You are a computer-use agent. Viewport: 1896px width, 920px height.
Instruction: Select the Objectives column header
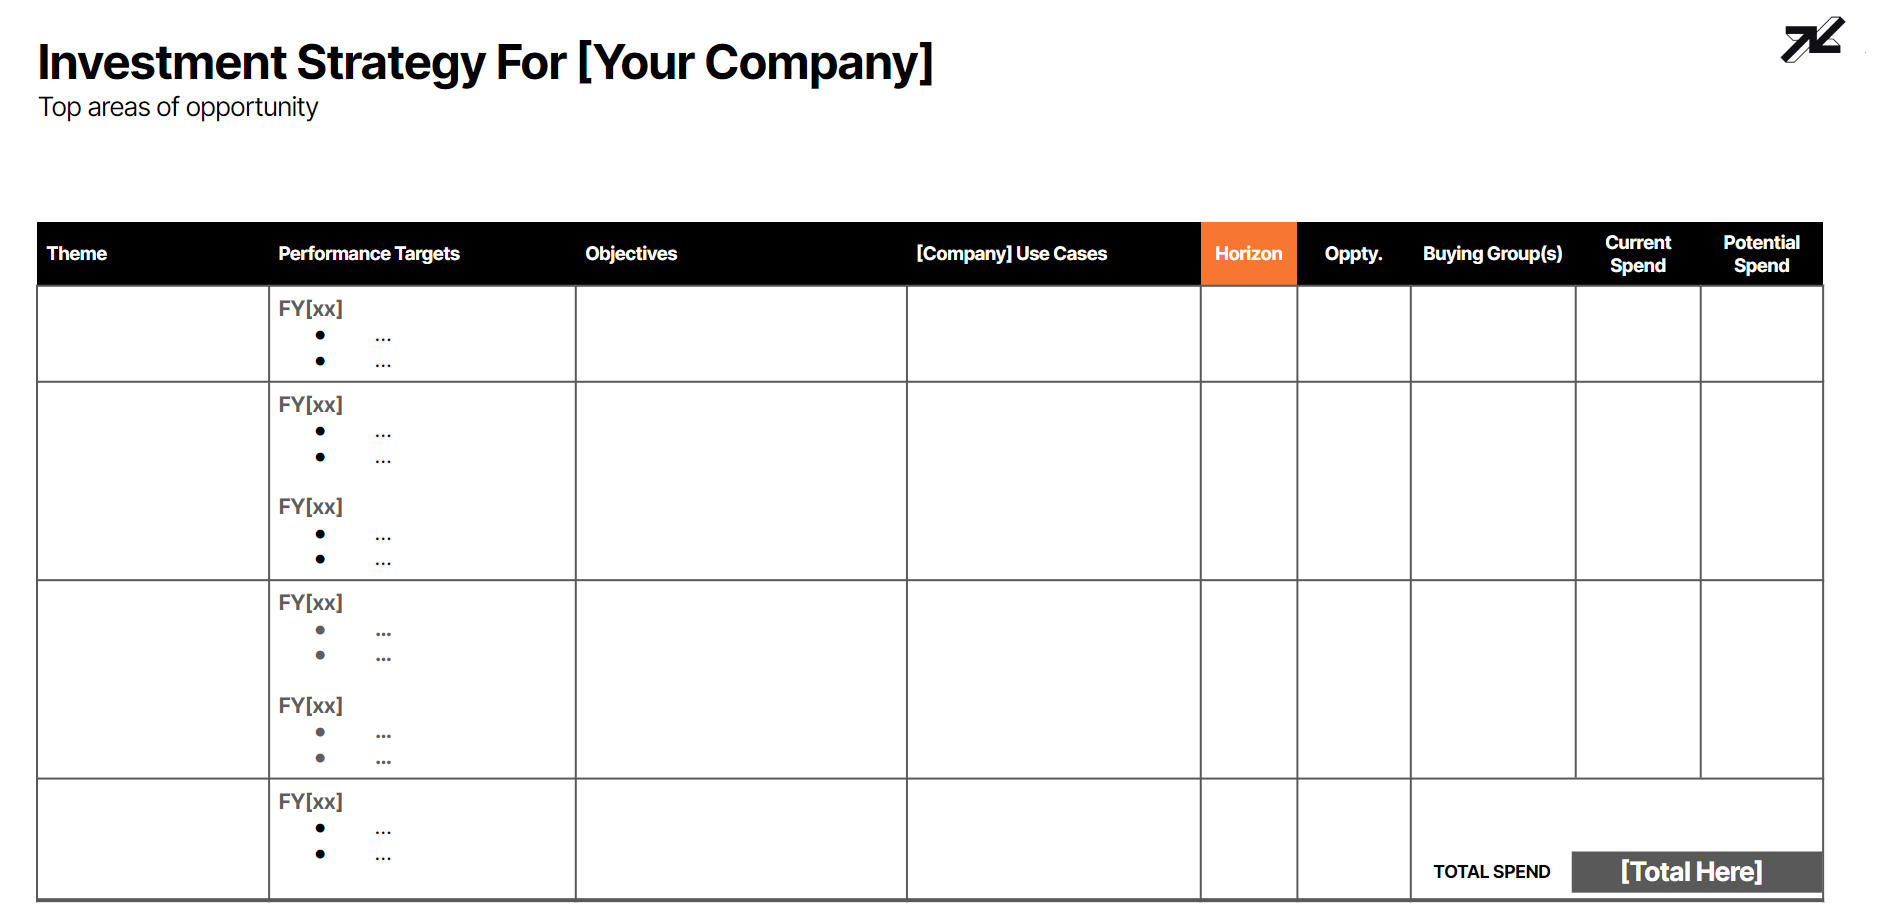click(x=631, y=254)
